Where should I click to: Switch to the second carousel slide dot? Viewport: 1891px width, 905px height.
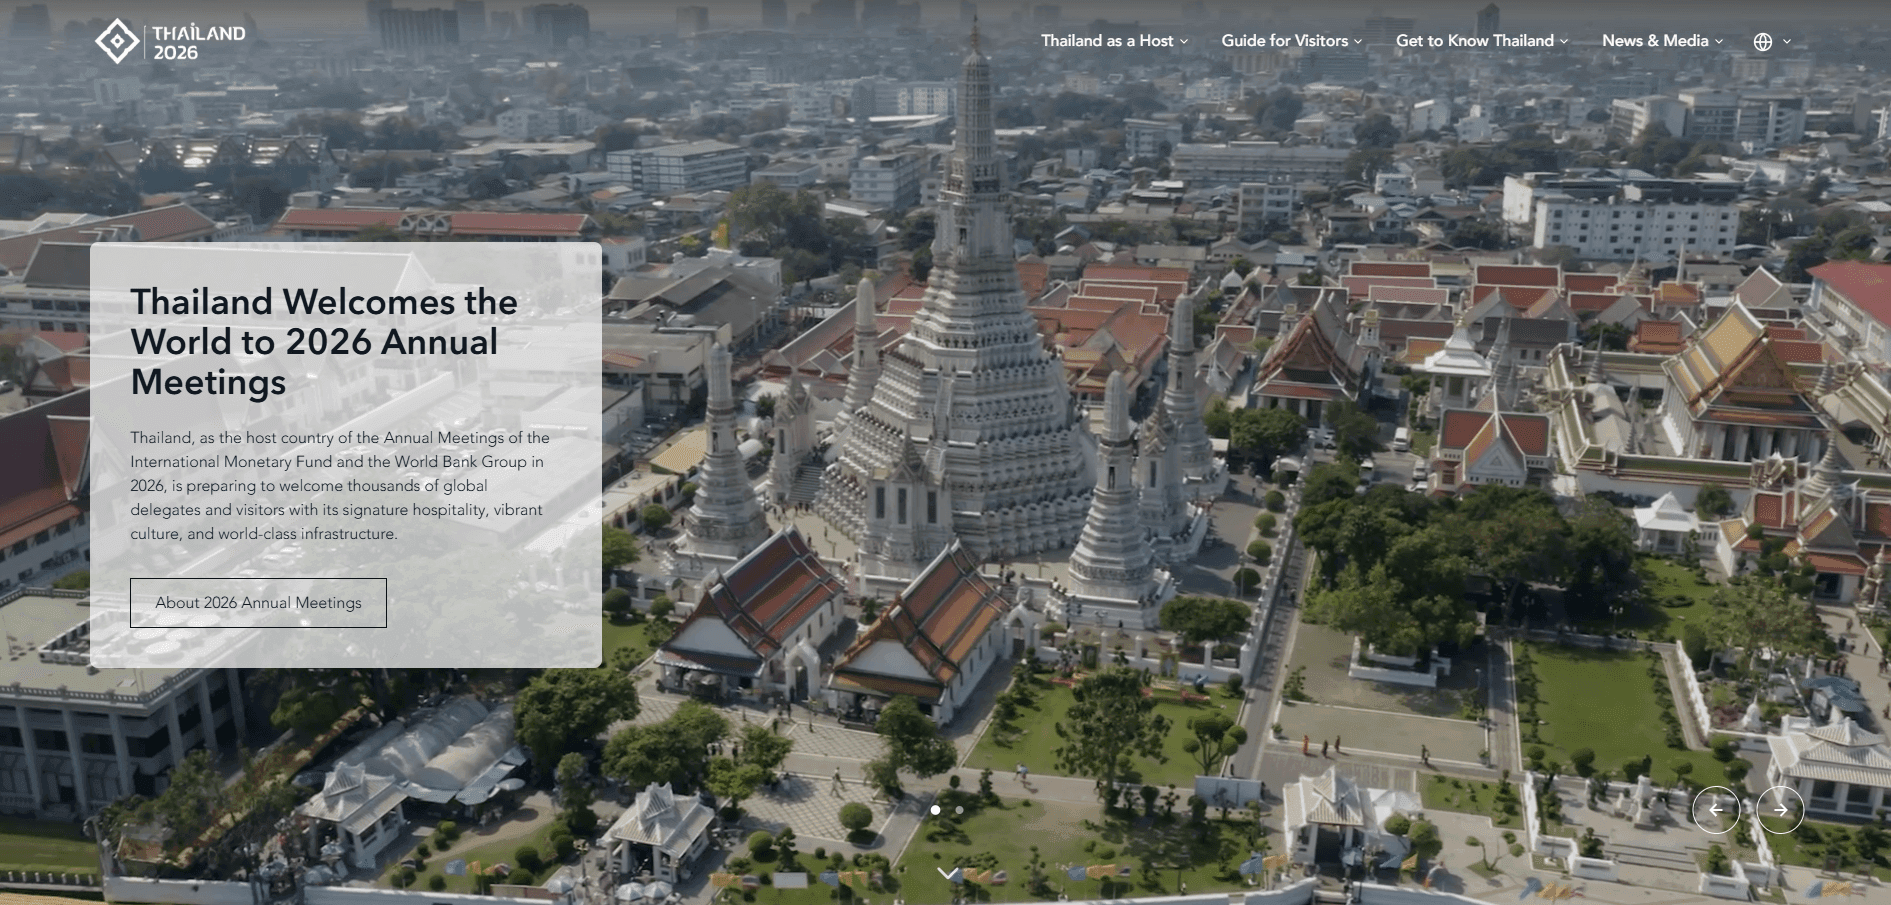(959, 810)
